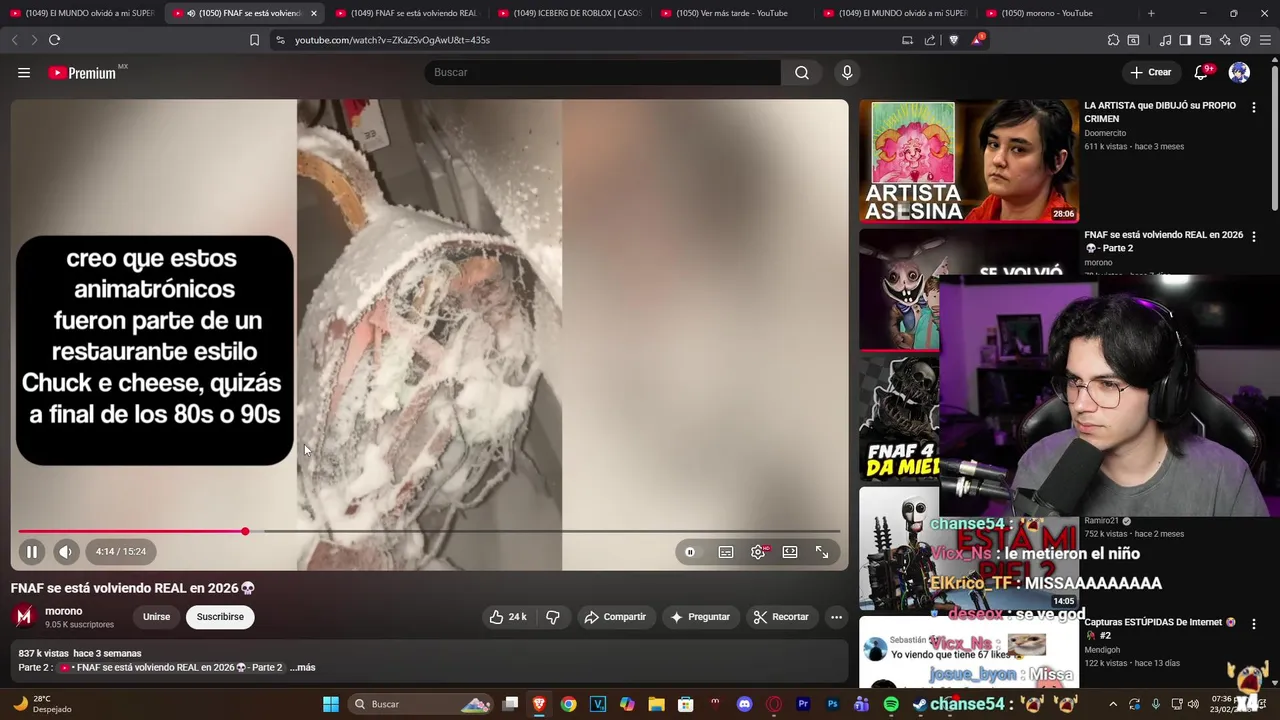
Task: Dislike the video
Action: (x=553, y=617)
